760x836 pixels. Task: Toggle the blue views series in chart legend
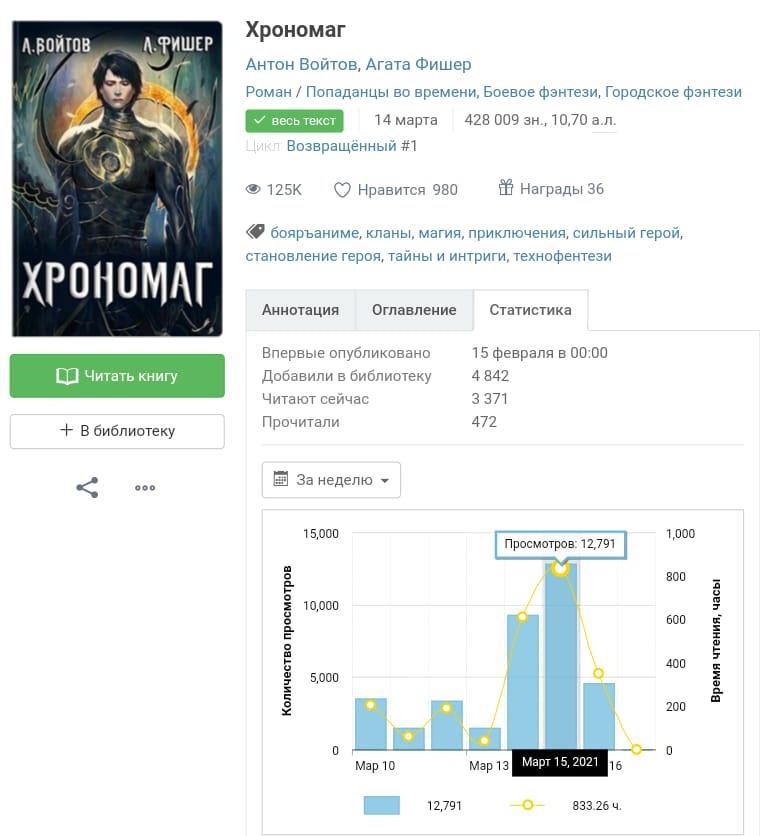[381, 805]
